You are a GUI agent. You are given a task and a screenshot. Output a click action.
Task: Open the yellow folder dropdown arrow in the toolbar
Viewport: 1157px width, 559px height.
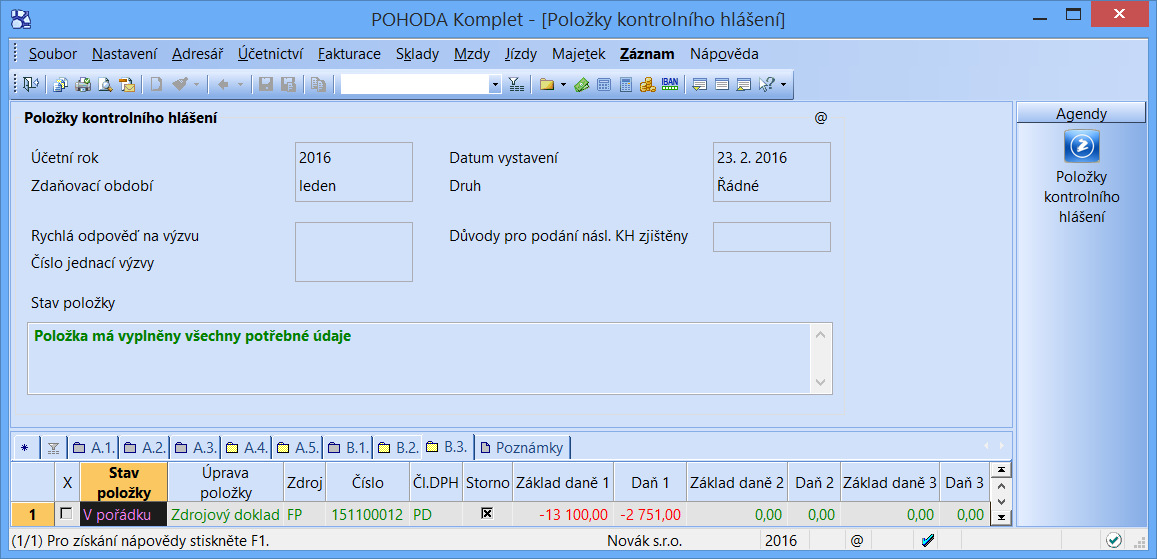[x=564, y=85]
